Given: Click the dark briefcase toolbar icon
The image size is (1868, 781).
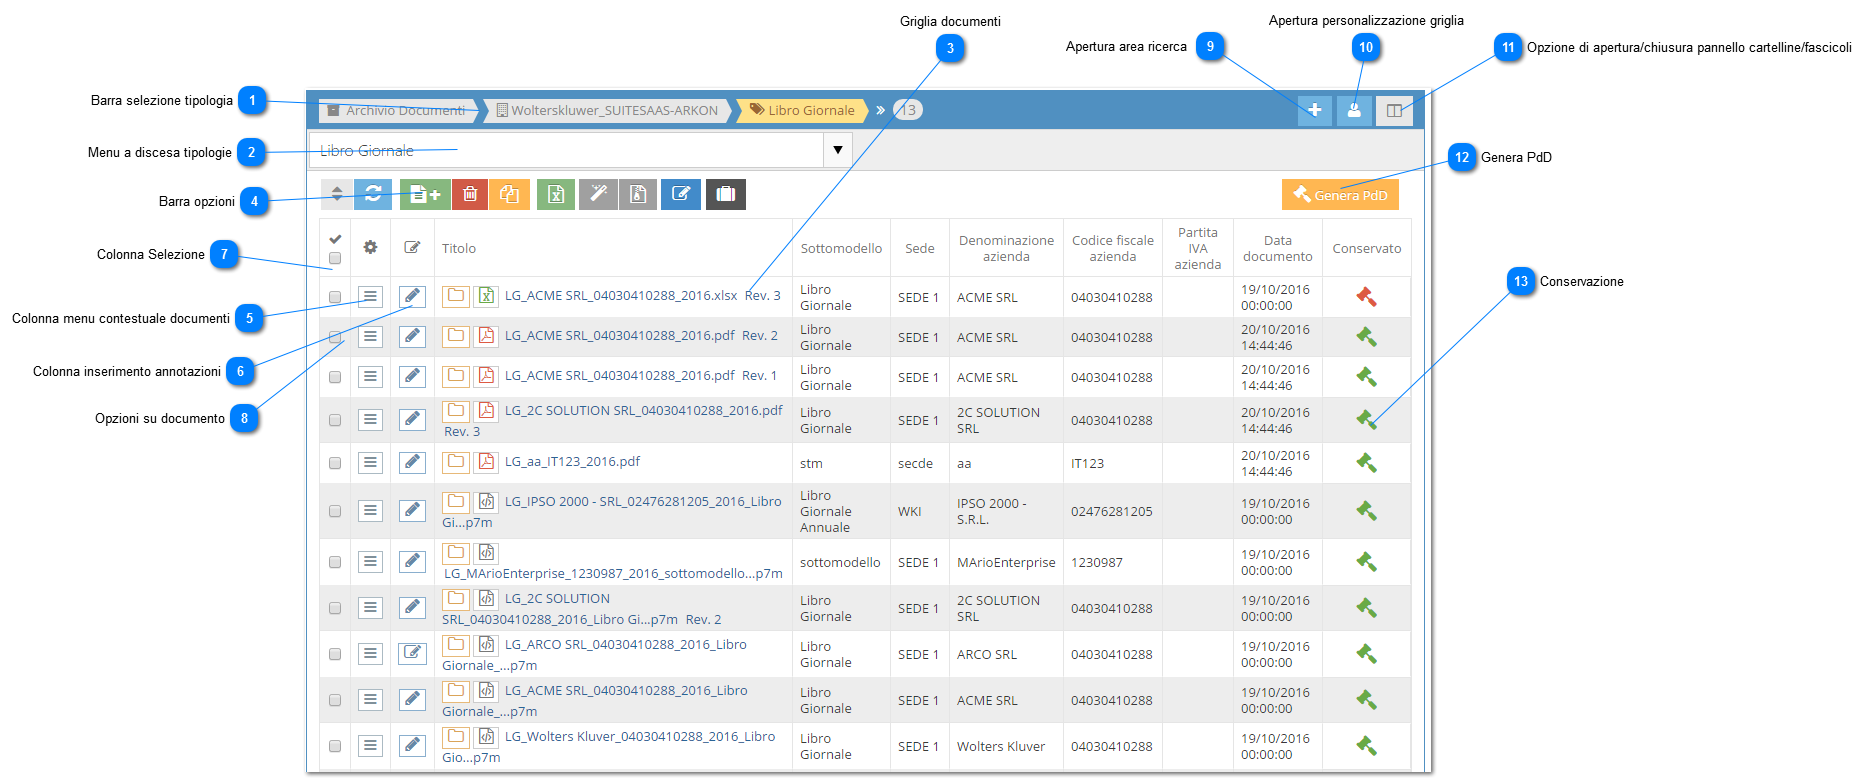Looking at the screenshot, I should point(726,194).
